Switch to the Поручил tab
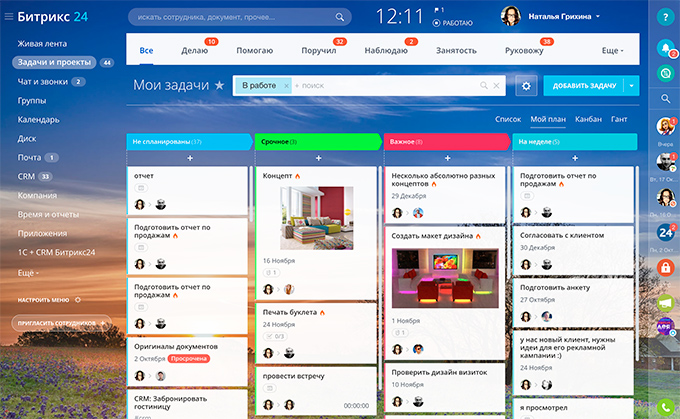680x419 pixels. point(319,50)
